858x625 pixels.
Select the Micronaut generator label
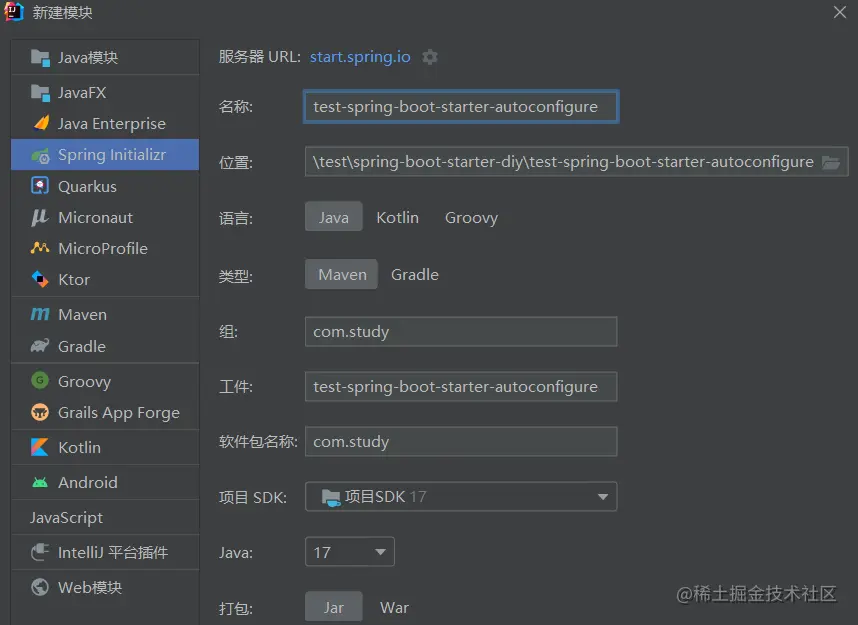pyautogui.click(x=95, y=217)
